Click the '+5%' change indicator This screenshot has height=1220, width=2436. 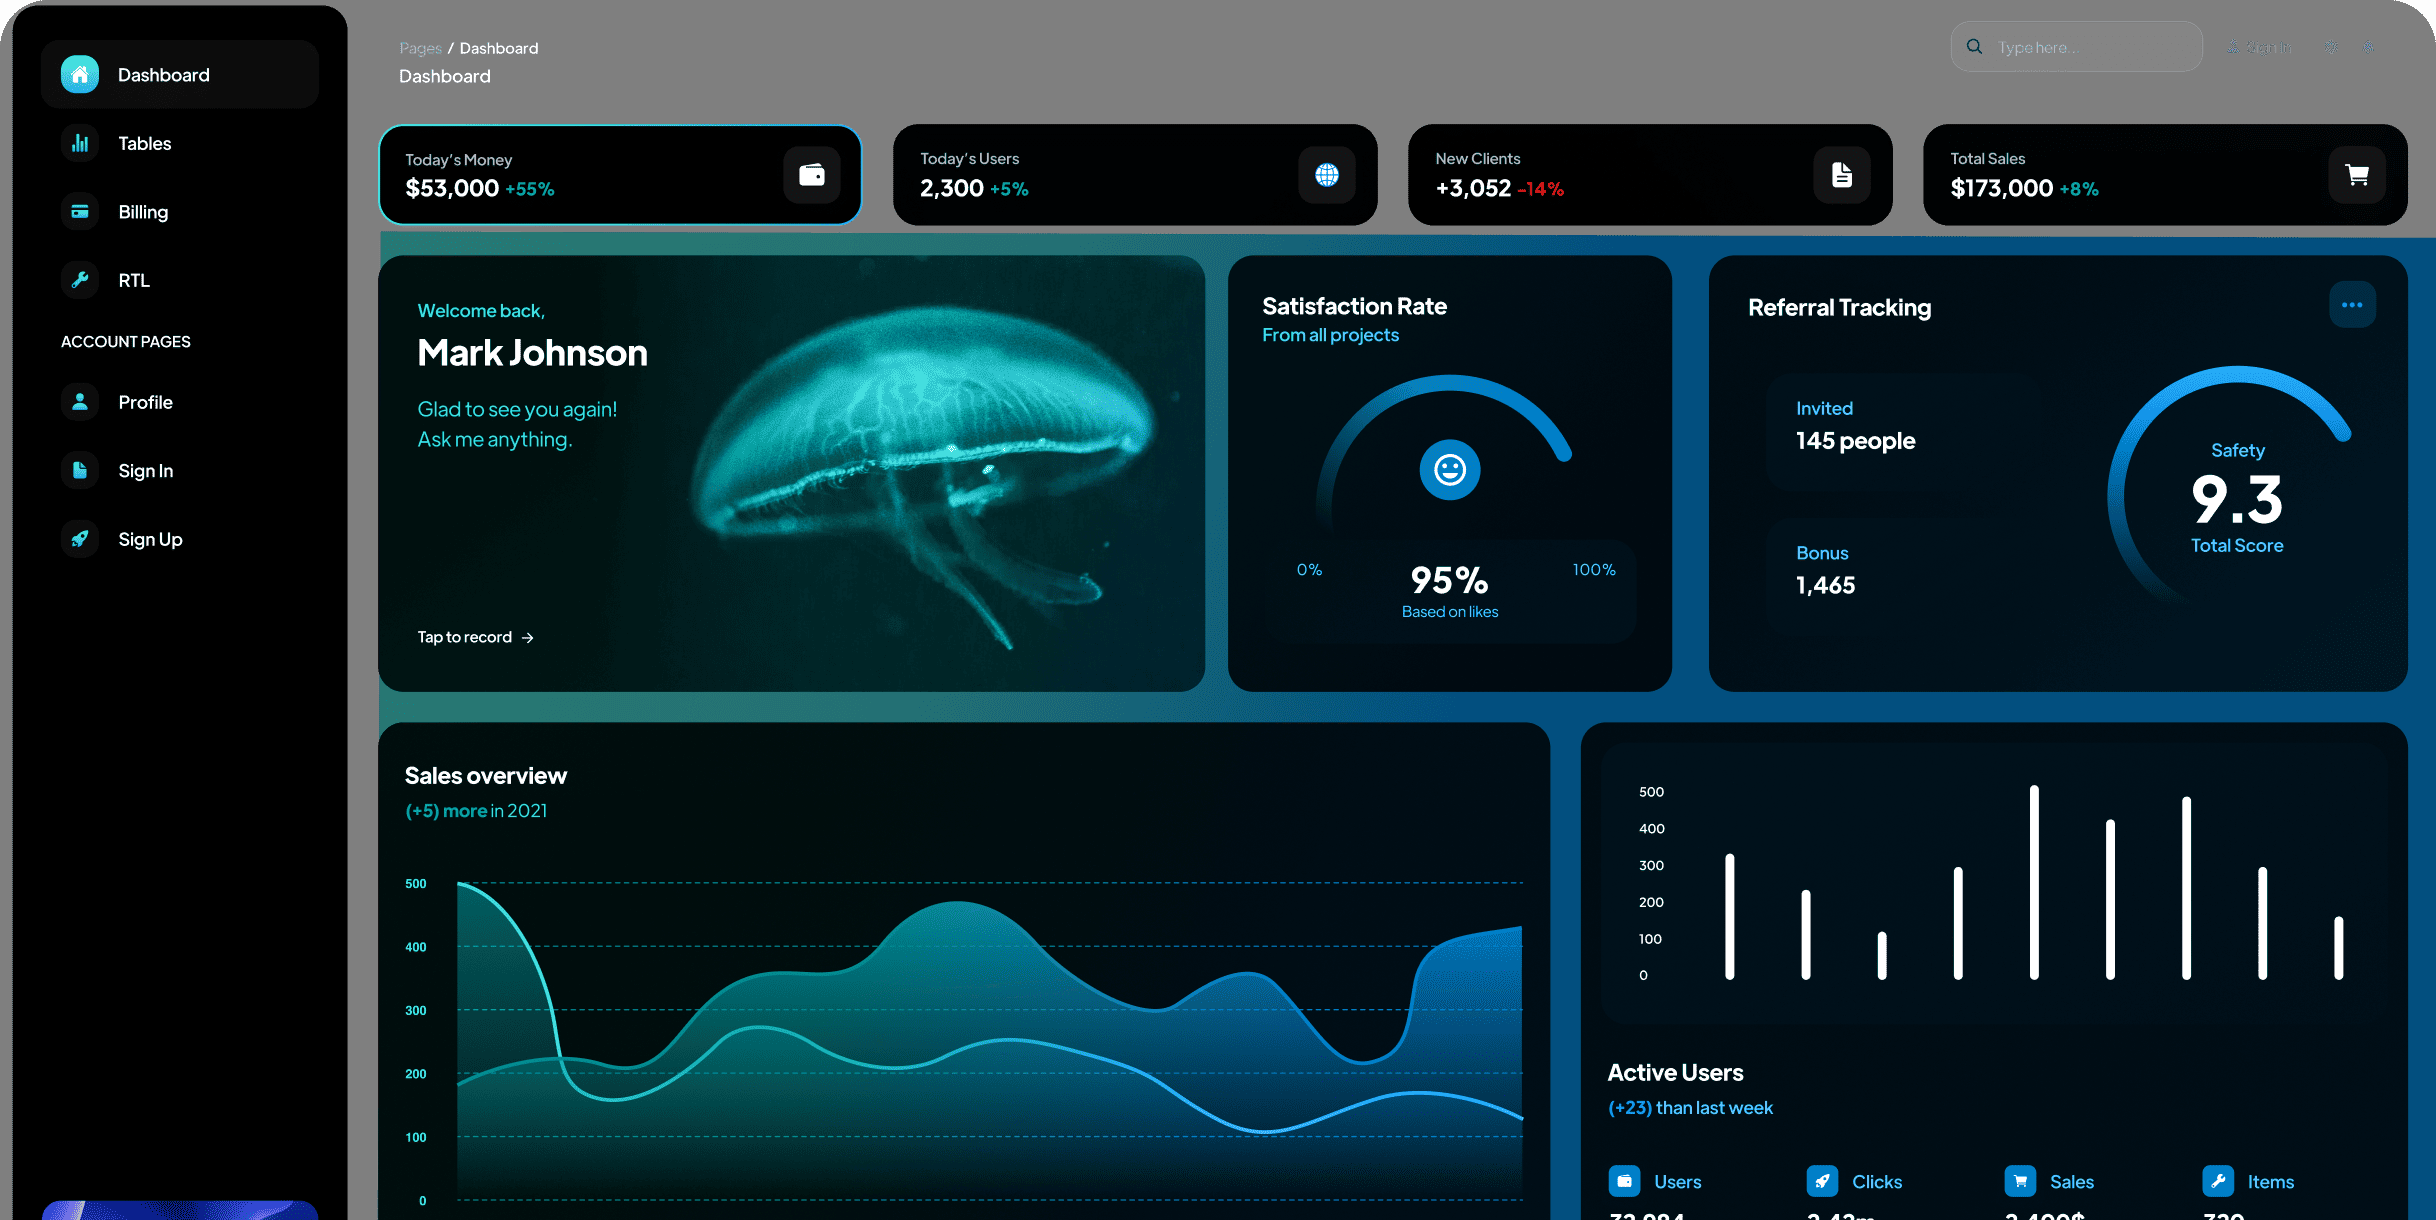click(1009, 189)
